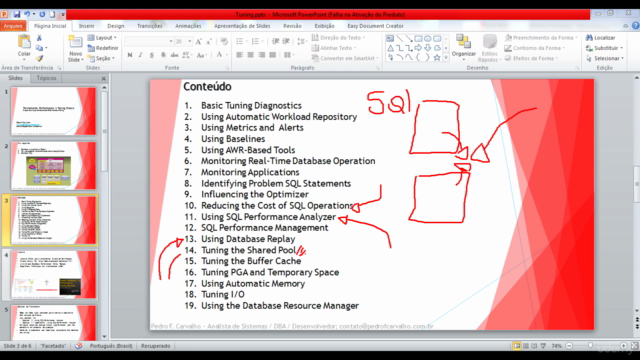This screenshot has height=360, width=640.
Task: Switch to the Tópicos pane tab
Action: [x=47, y=78]
